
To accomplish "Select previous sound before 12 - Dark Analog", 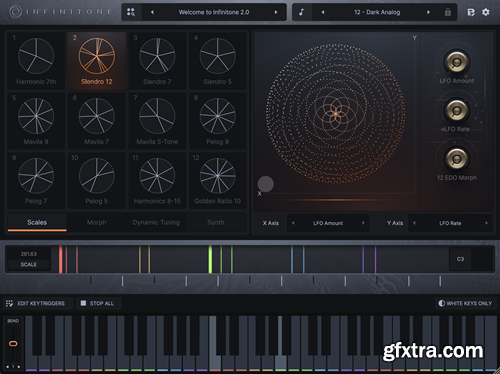I will pos(323,12).
